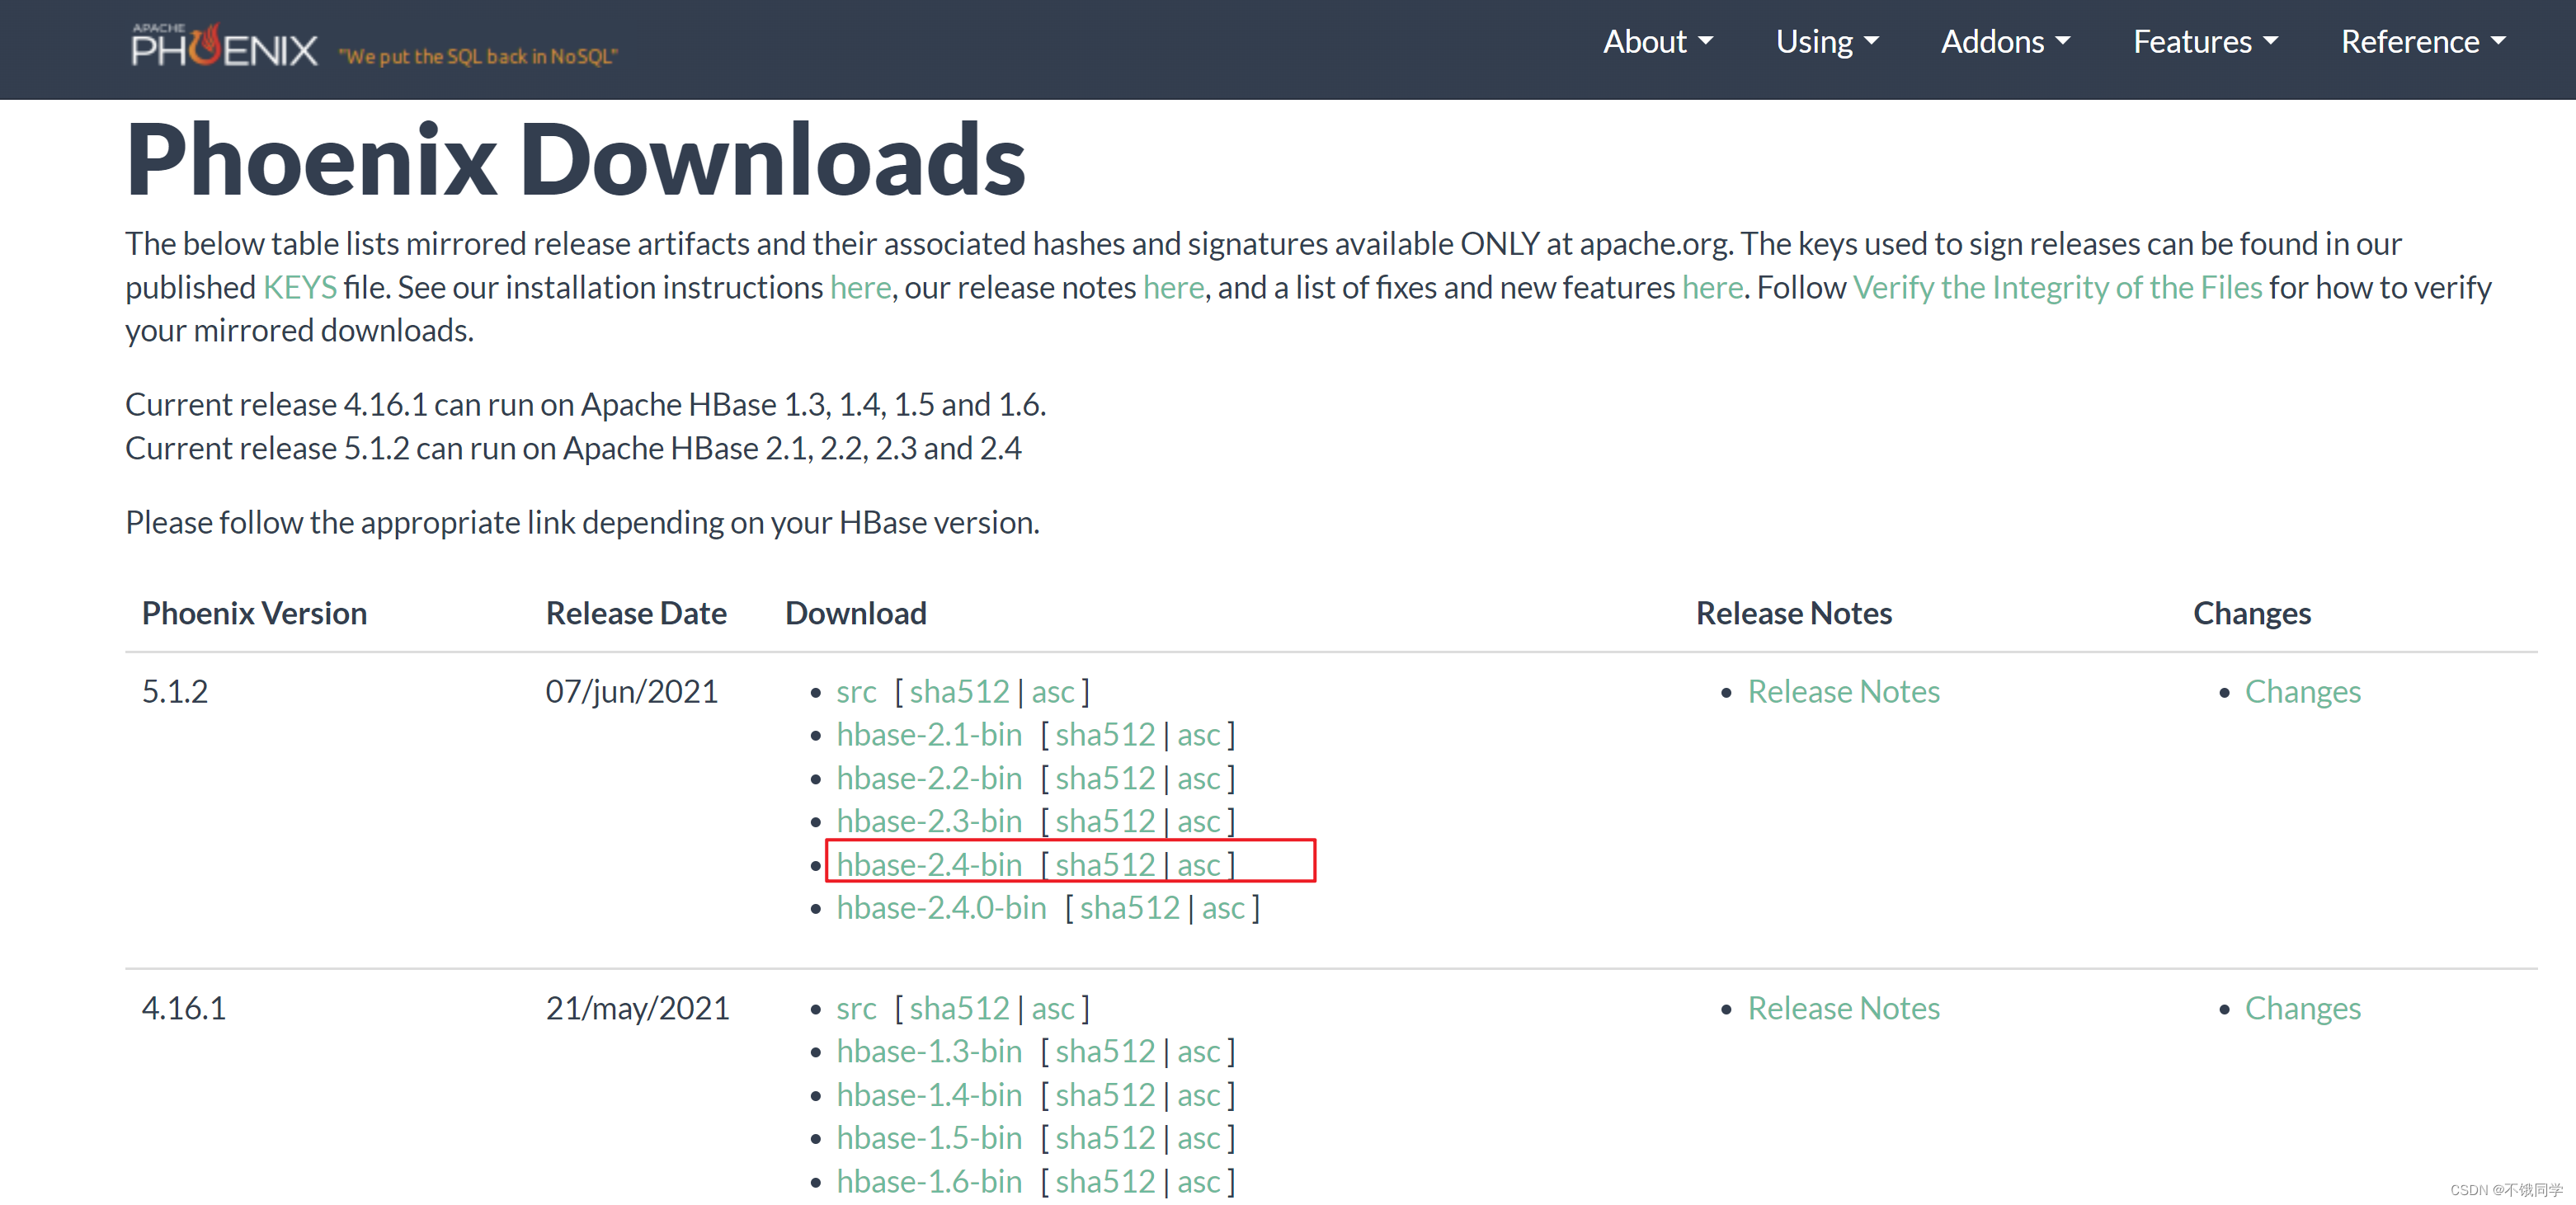
Task: Open the release notes 'here' link
Action: [1173, 287]
